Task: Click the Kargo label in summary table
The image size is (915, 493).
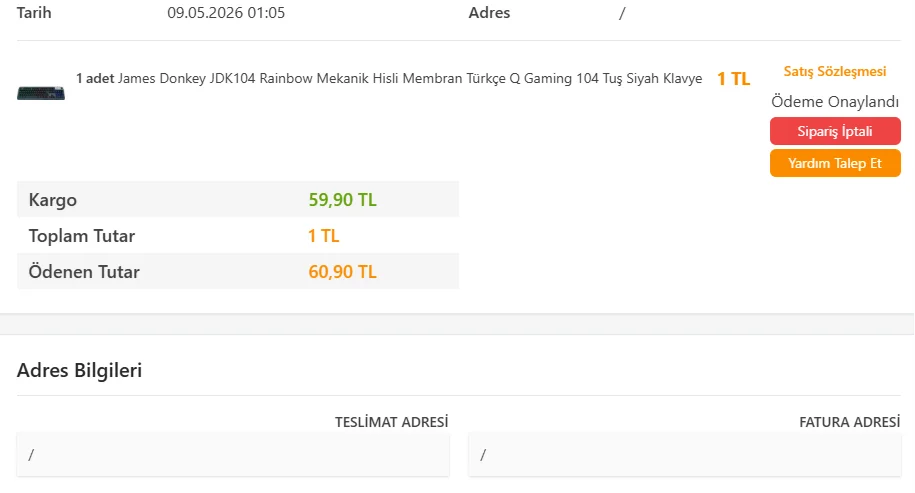Action: [53, 200]
